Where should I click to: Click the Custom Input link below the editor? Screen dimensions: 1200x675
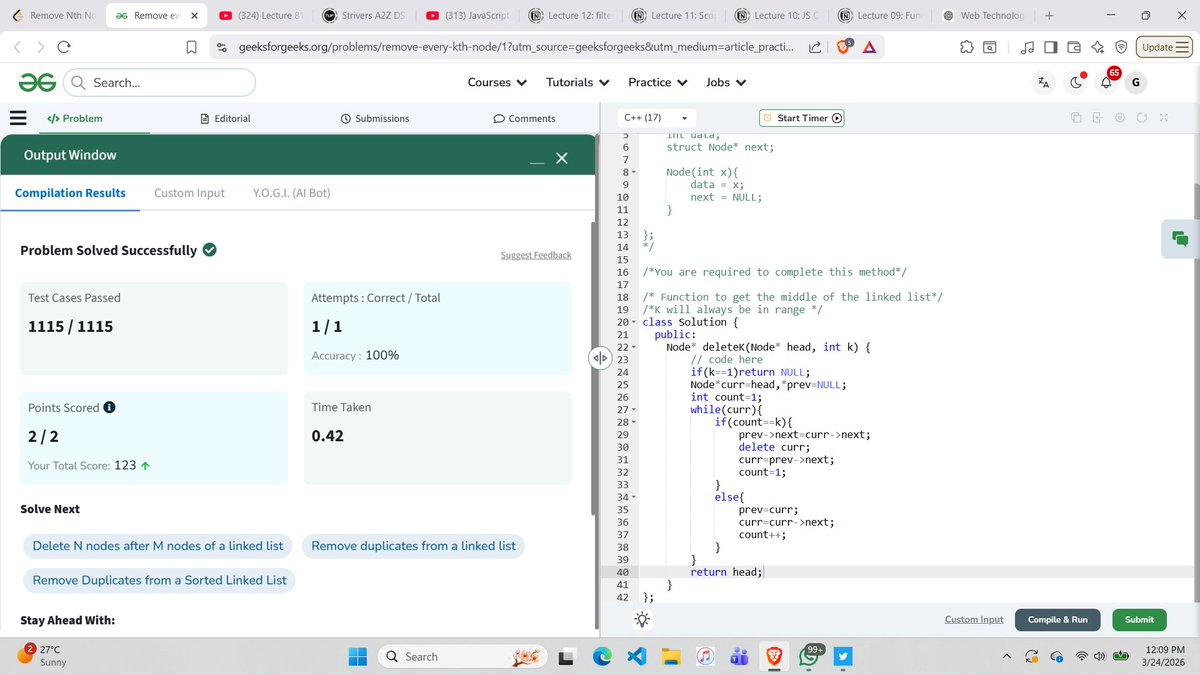pos(974,619)
